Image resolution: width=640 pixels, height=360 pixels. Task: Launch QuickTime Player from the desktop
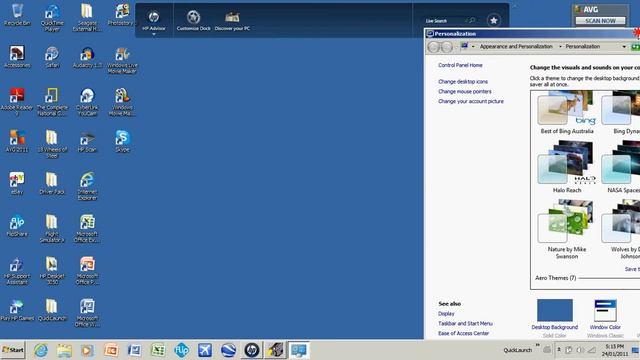[52, 18]
